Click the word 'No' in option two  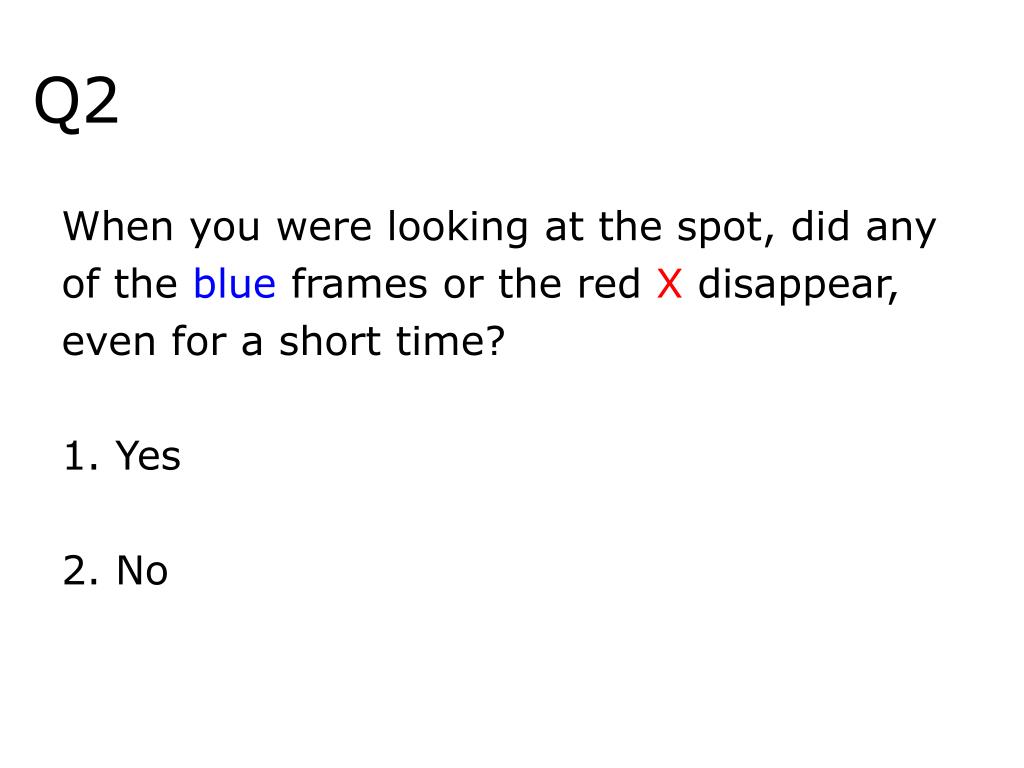point(142,570)
